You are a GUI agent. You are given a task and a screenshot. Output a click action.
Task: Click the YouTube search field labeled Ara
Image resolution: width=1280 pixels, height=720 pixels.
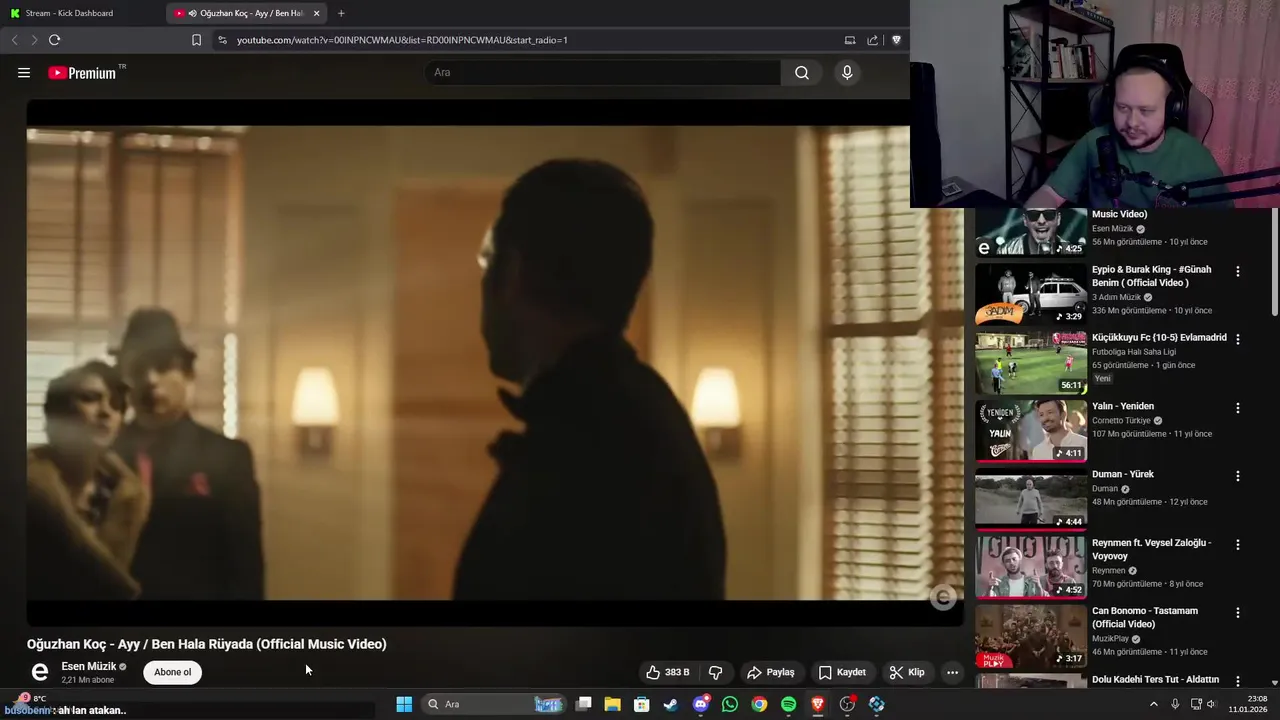(604, 73)
